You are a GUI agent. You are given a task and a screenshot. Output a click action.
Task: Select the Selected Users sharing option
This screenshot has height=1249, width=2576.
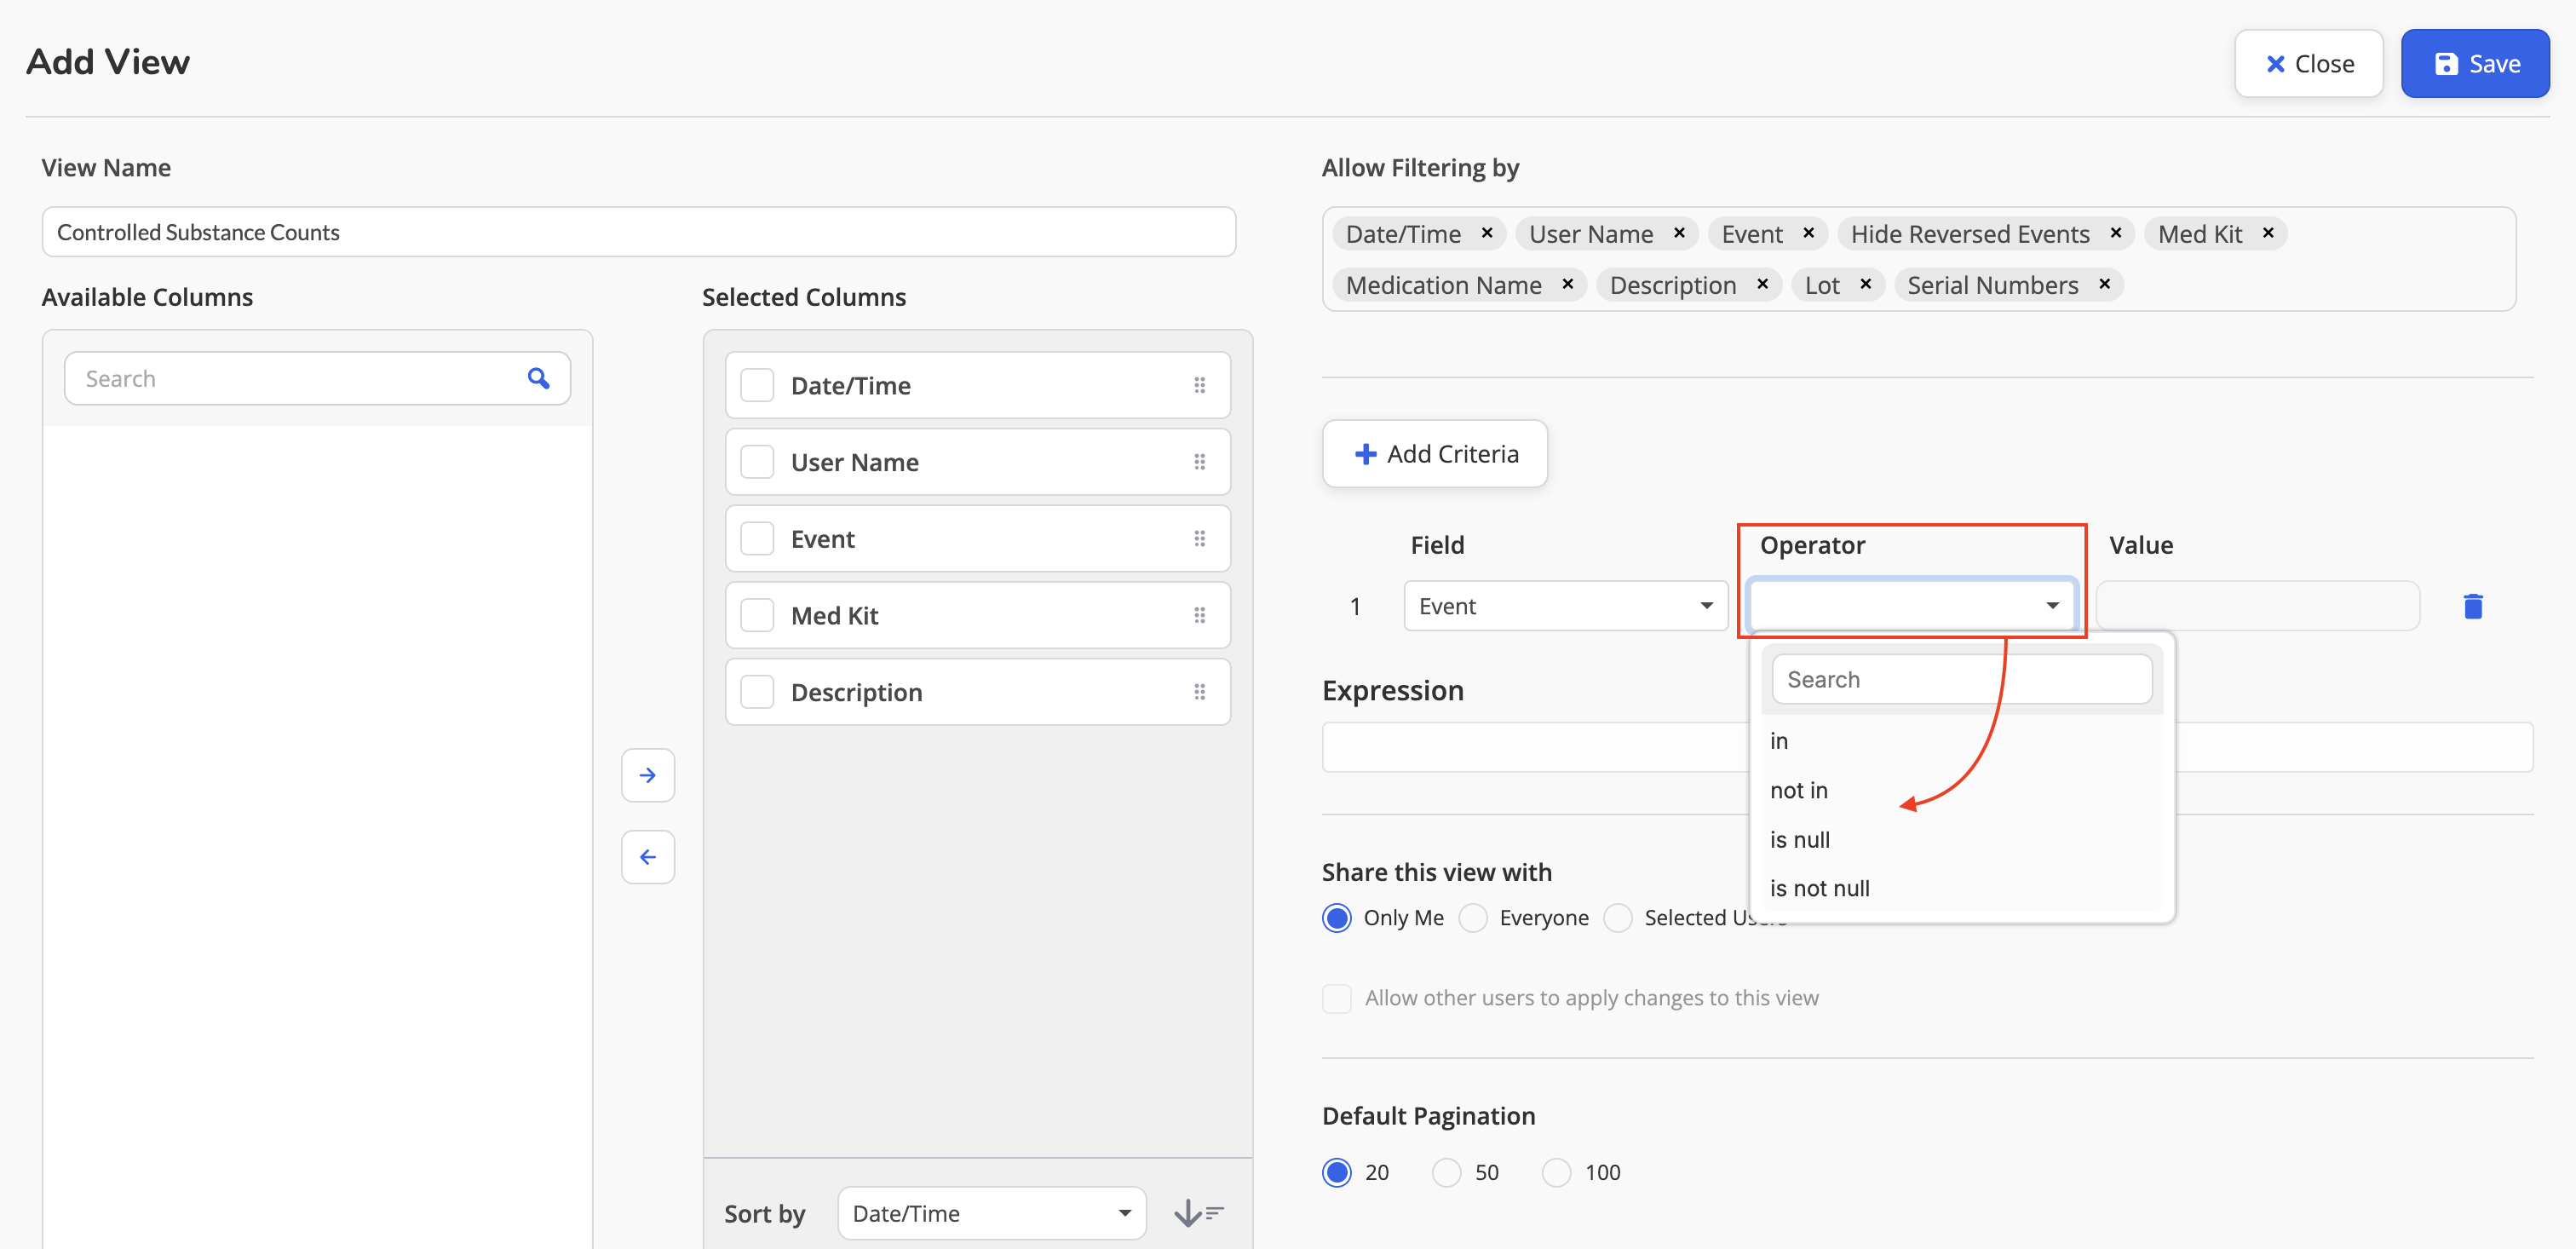[1618, 917]
